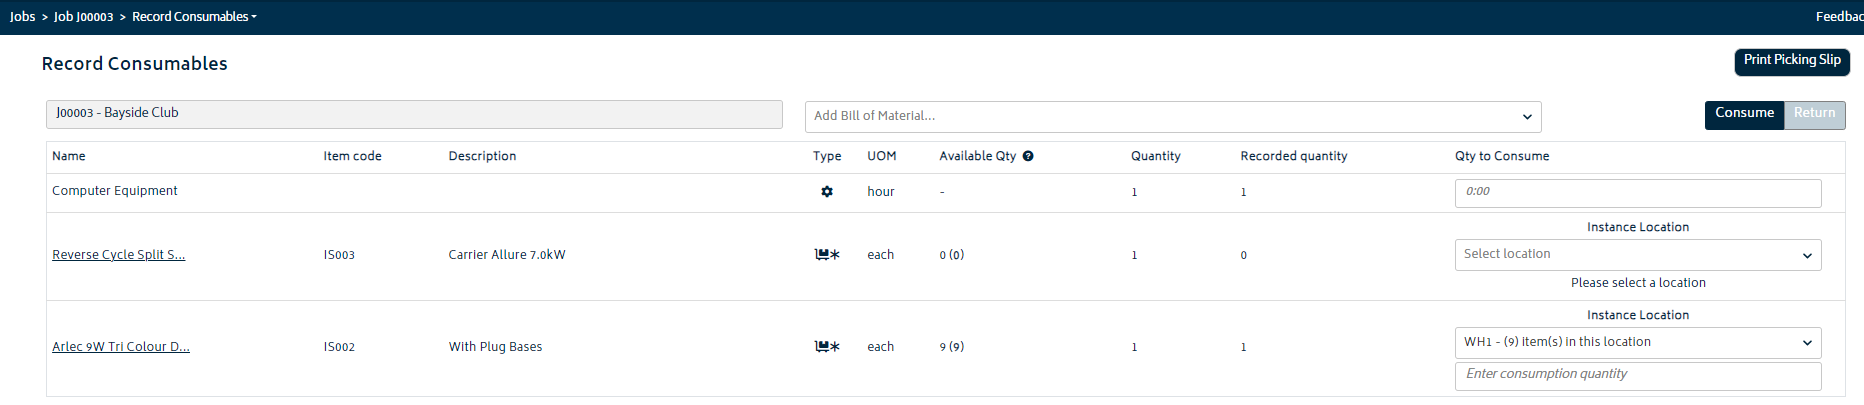Go to Jobs in the breadcrumb
This screenshot has width=1864, height=405.
click(22, 17)
